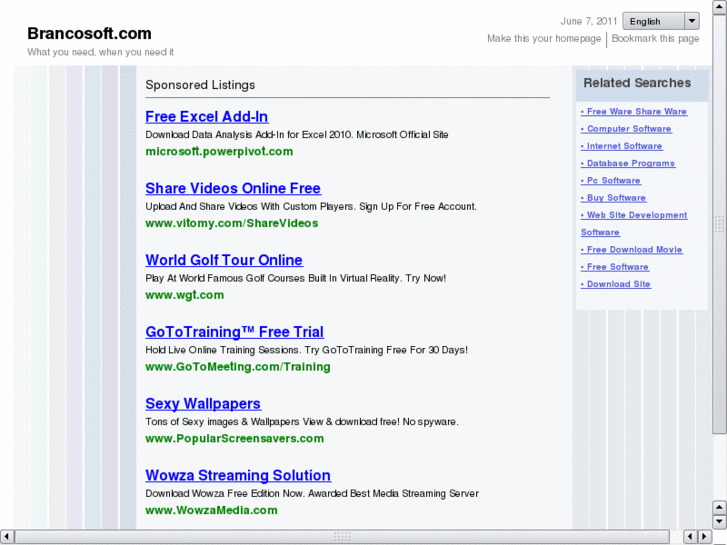Click the vertical scrollbar thumb
The width and height of the screenshot is (727, 545).
(x=719, y=224)
